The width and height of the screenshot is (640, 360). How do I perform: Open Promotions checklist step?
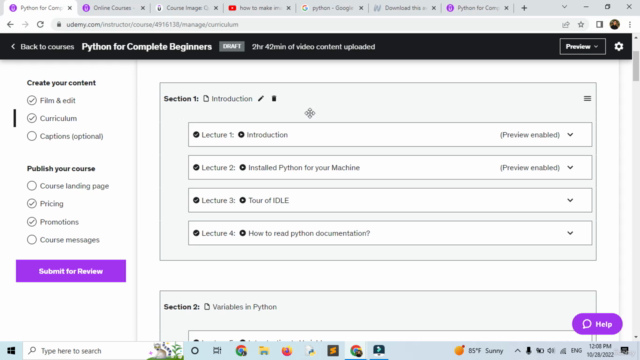coord(53,222)
